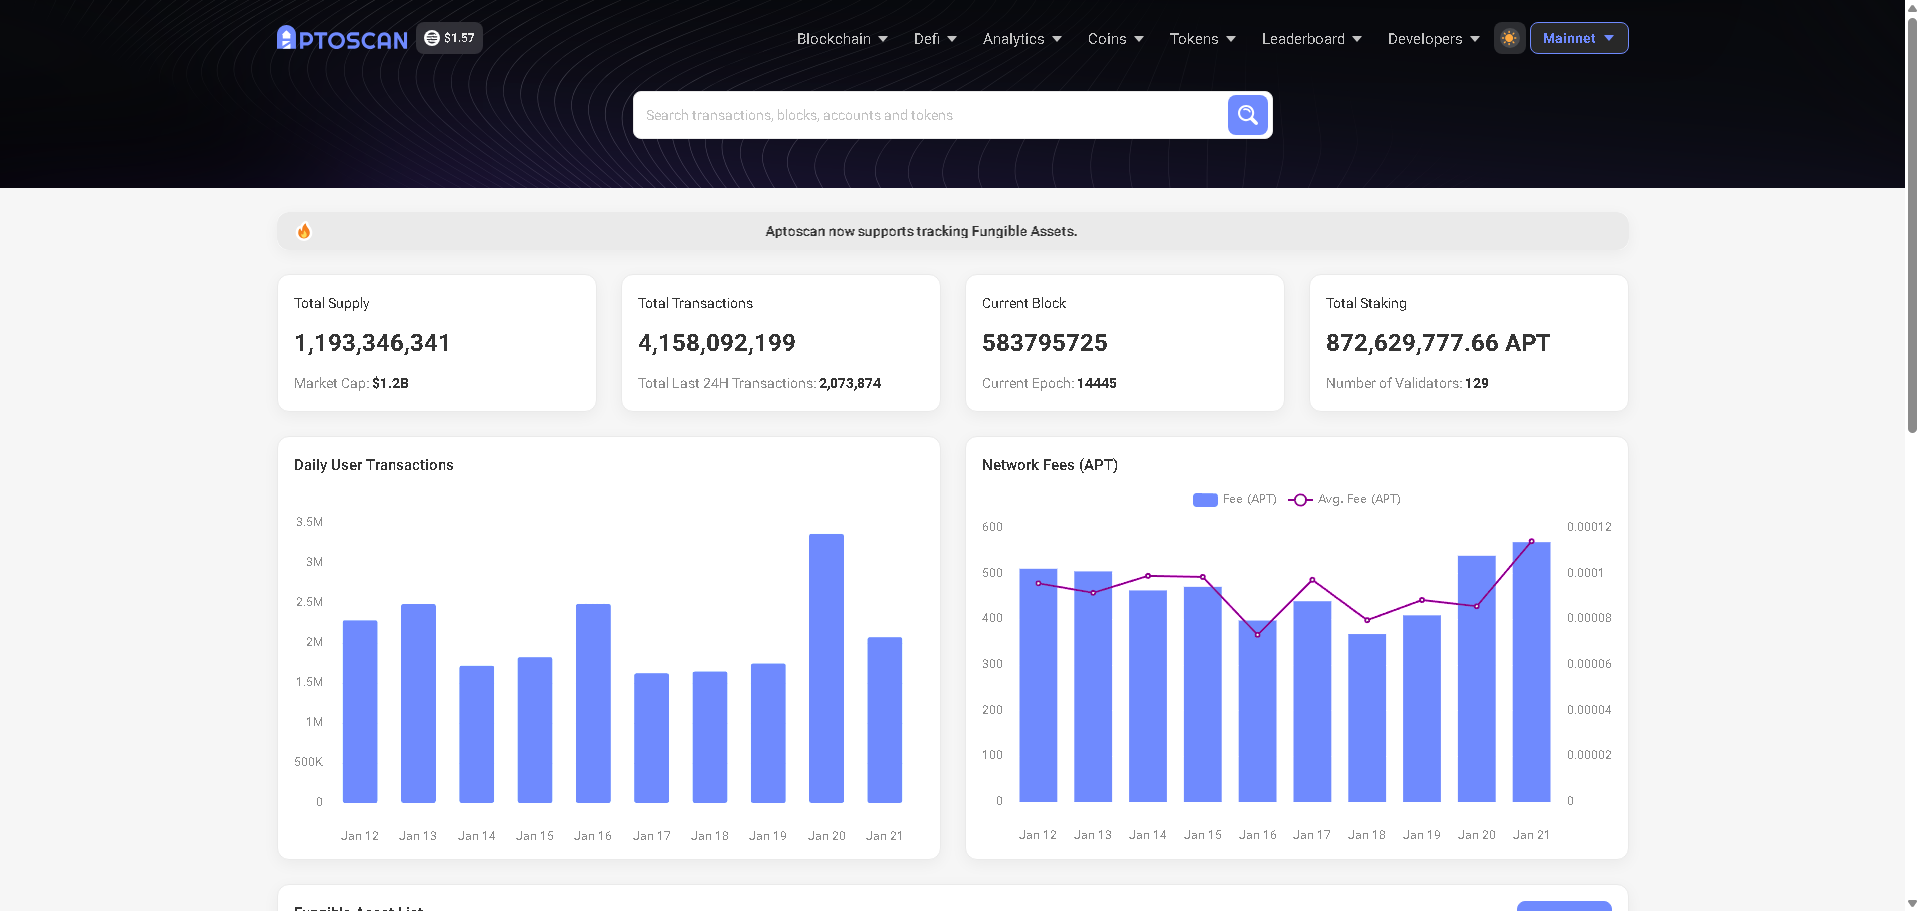Screen dimensions: 1920x911
Task: Open the Developers menu
Action: (1432, 39)
